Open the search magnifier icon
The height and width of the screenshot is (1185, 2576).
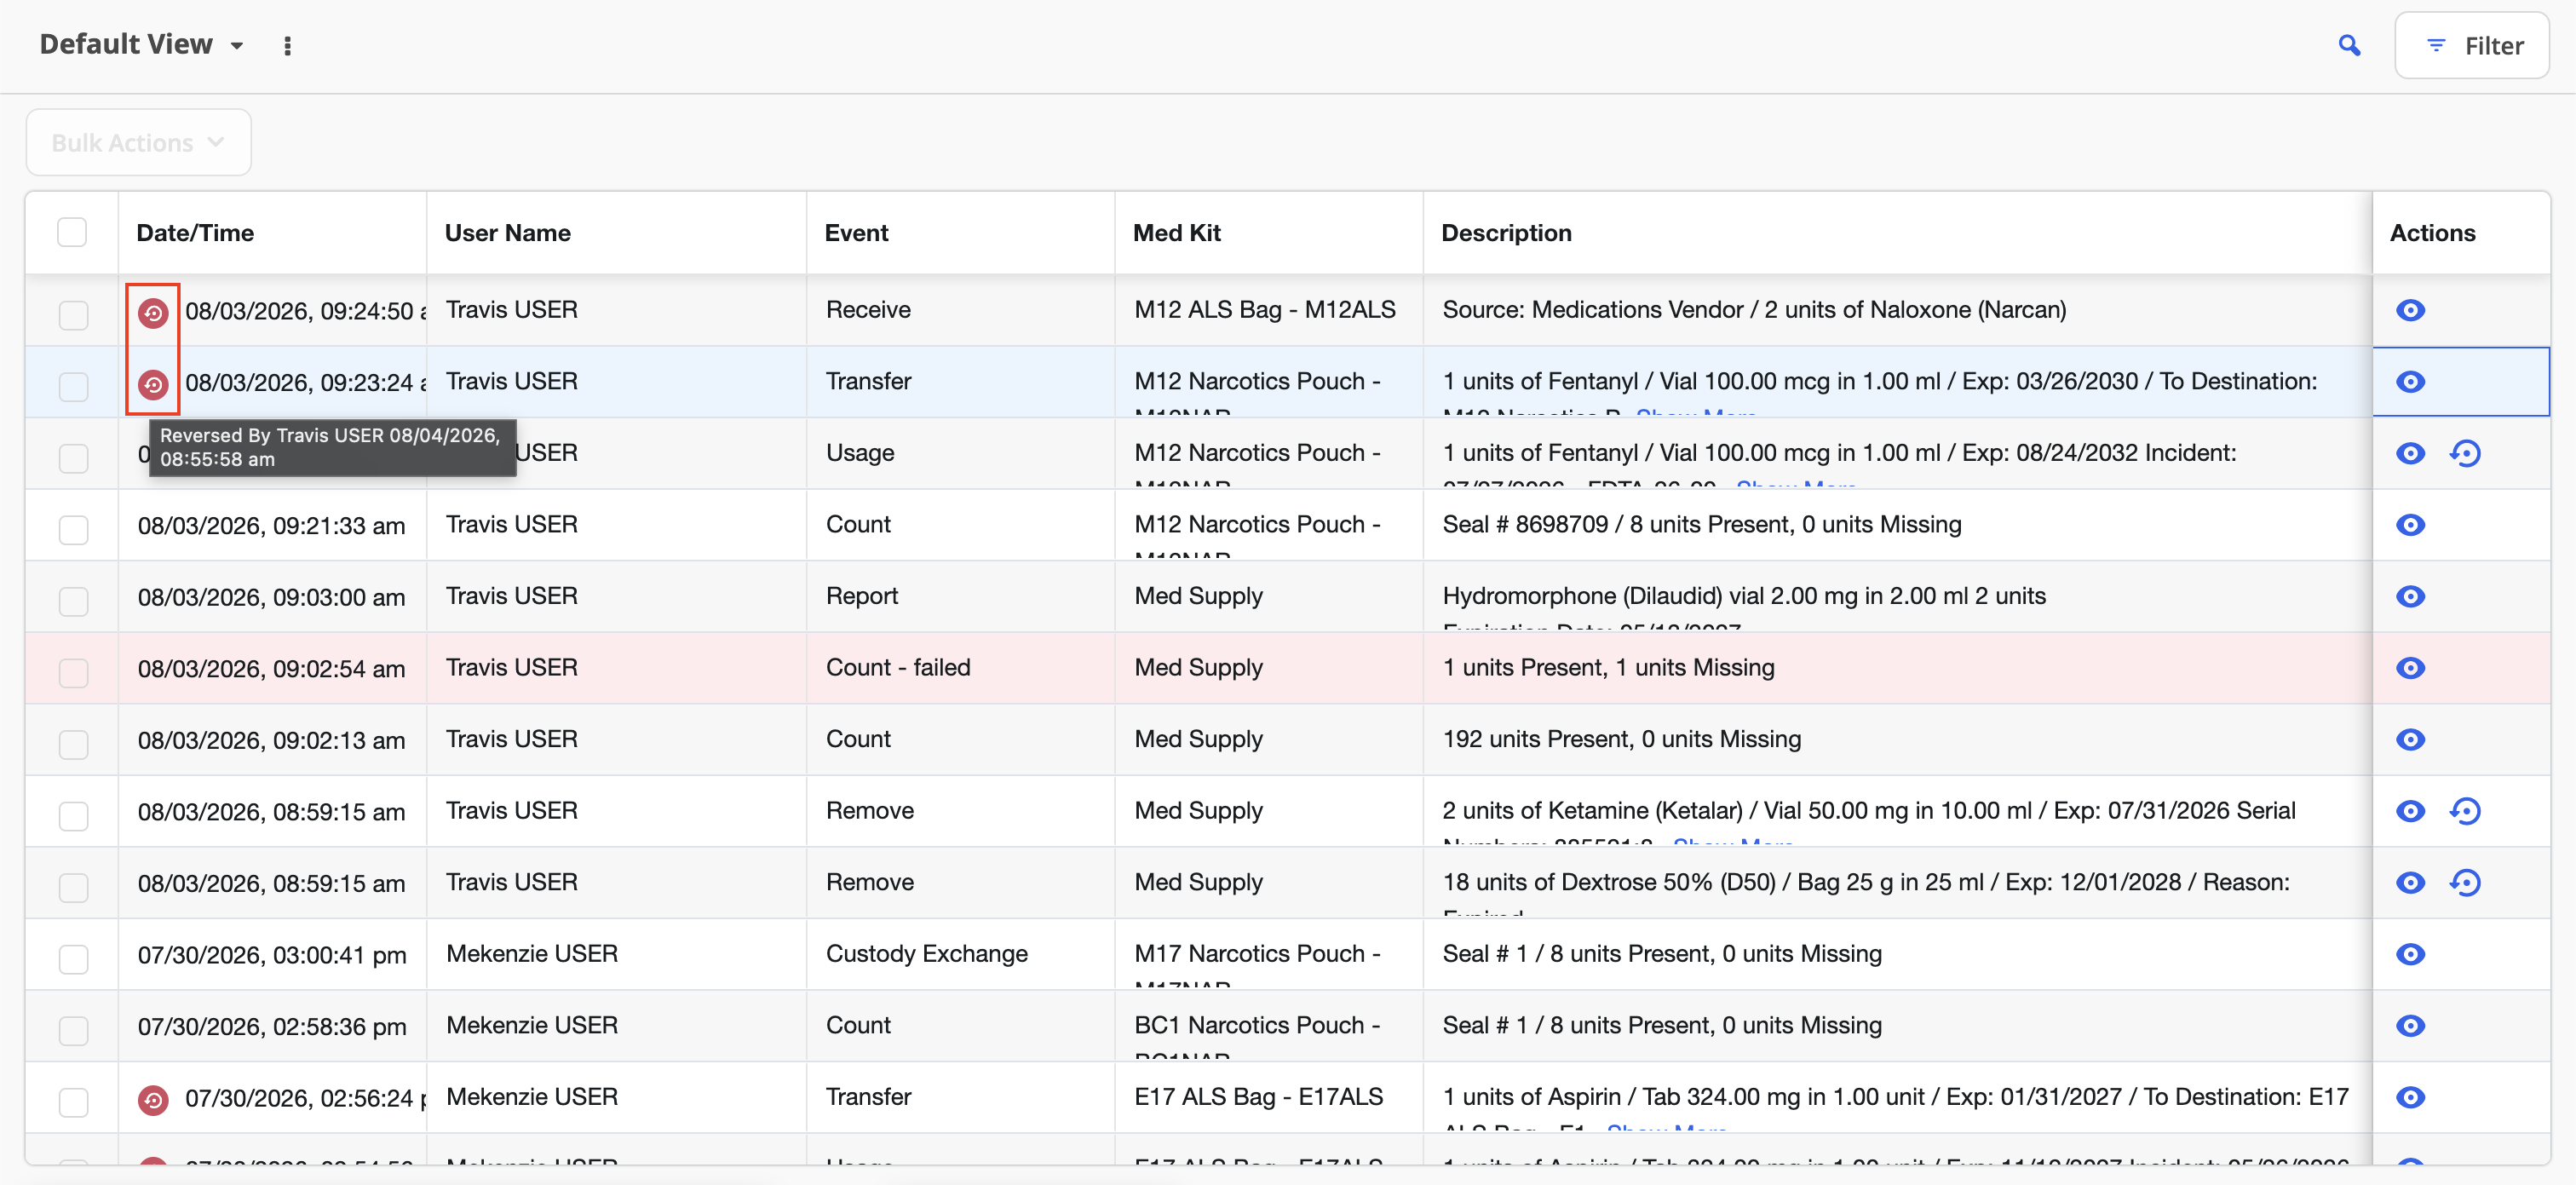coord(2349,46)
